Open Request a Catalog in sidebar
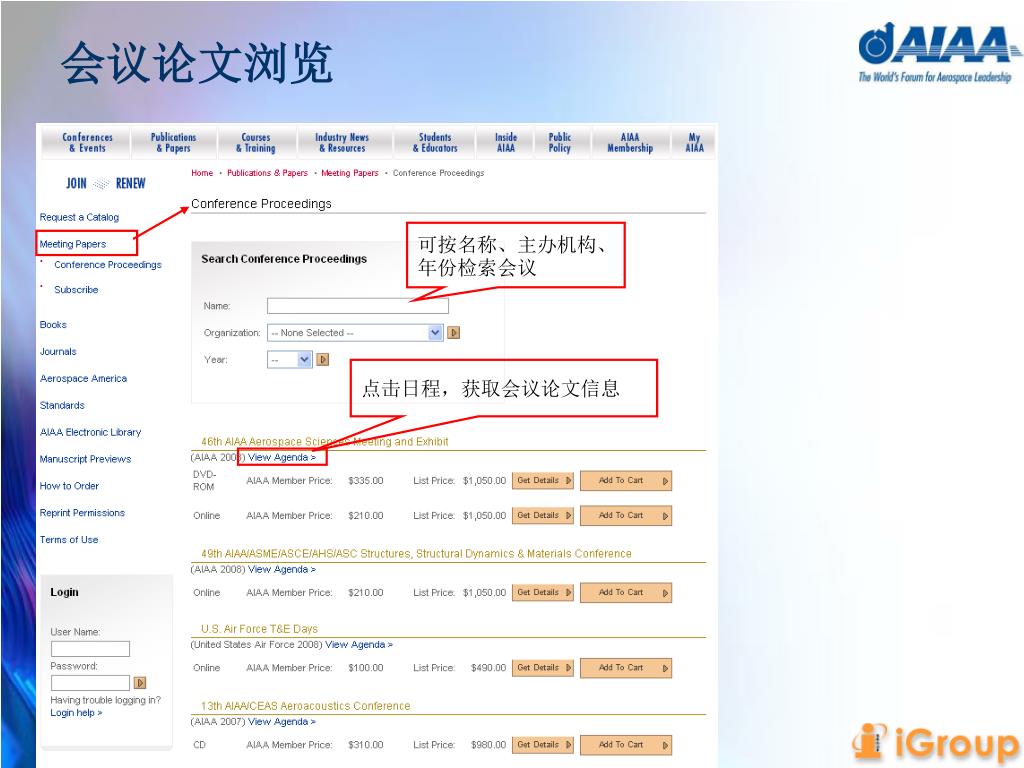Screen dimensions: 1024x768 click(x=79, y=217)
